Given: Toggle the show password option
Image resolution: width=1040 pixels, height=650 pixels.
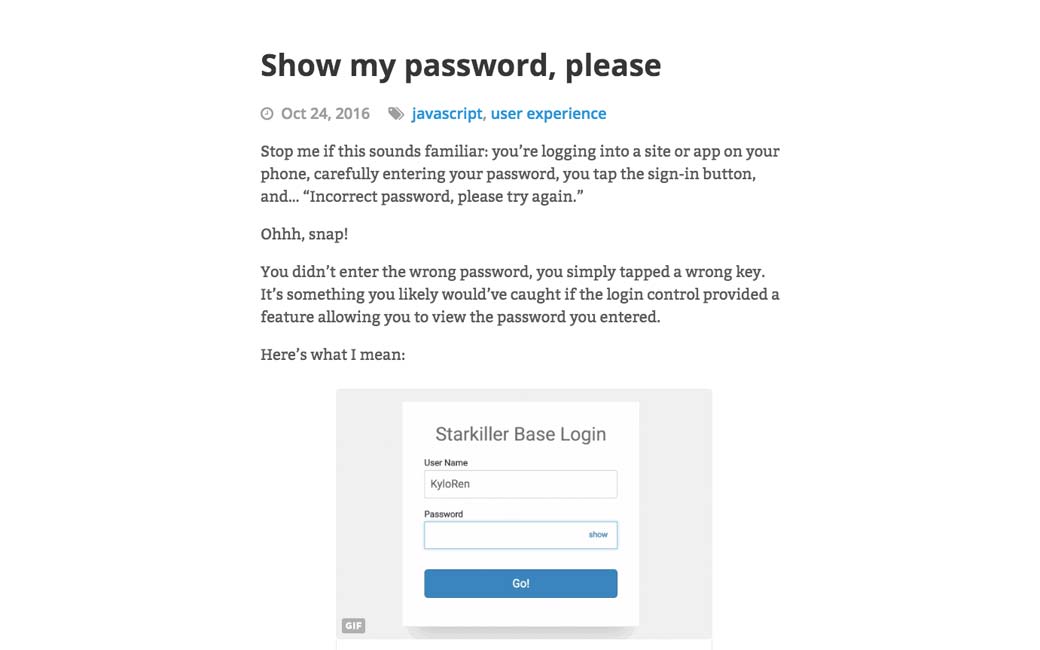Looking at the screenshot, I should pos(598,535).
